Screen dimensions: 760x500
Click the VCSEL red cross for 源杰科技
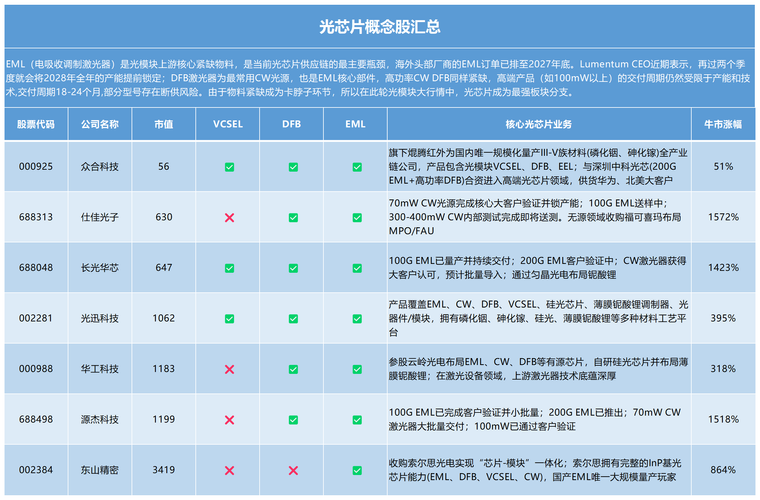229,420
